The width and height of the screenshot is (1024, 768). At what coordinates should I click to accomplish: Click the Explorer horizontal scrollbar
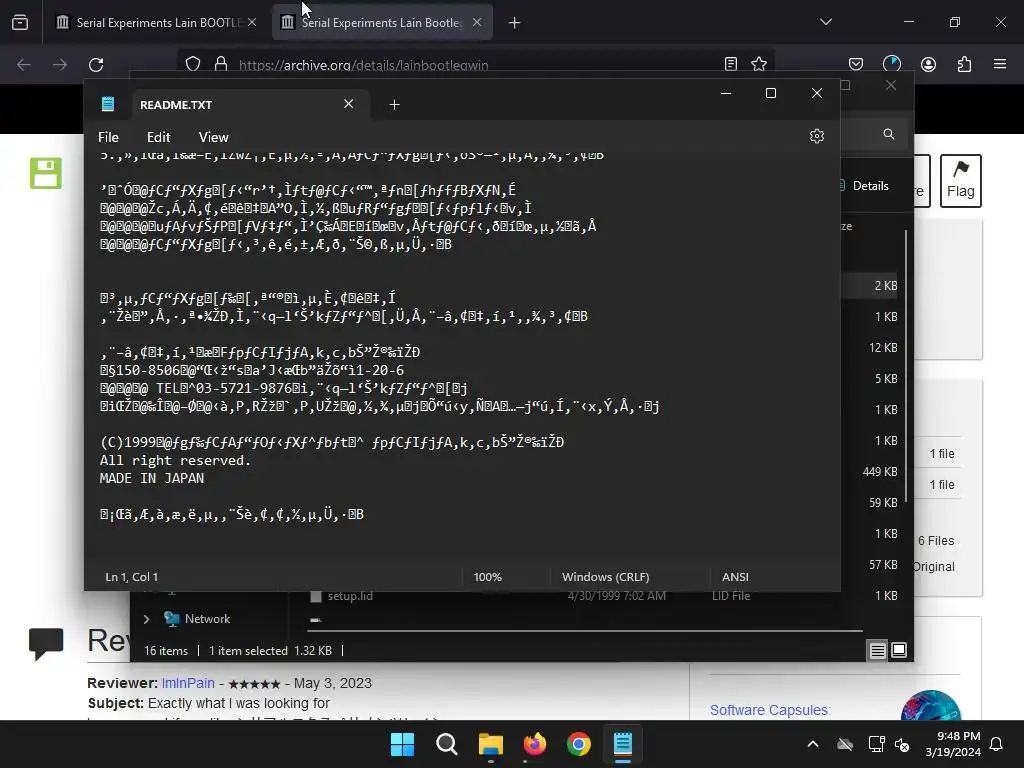pyautogui.click(x=584, y=631)
